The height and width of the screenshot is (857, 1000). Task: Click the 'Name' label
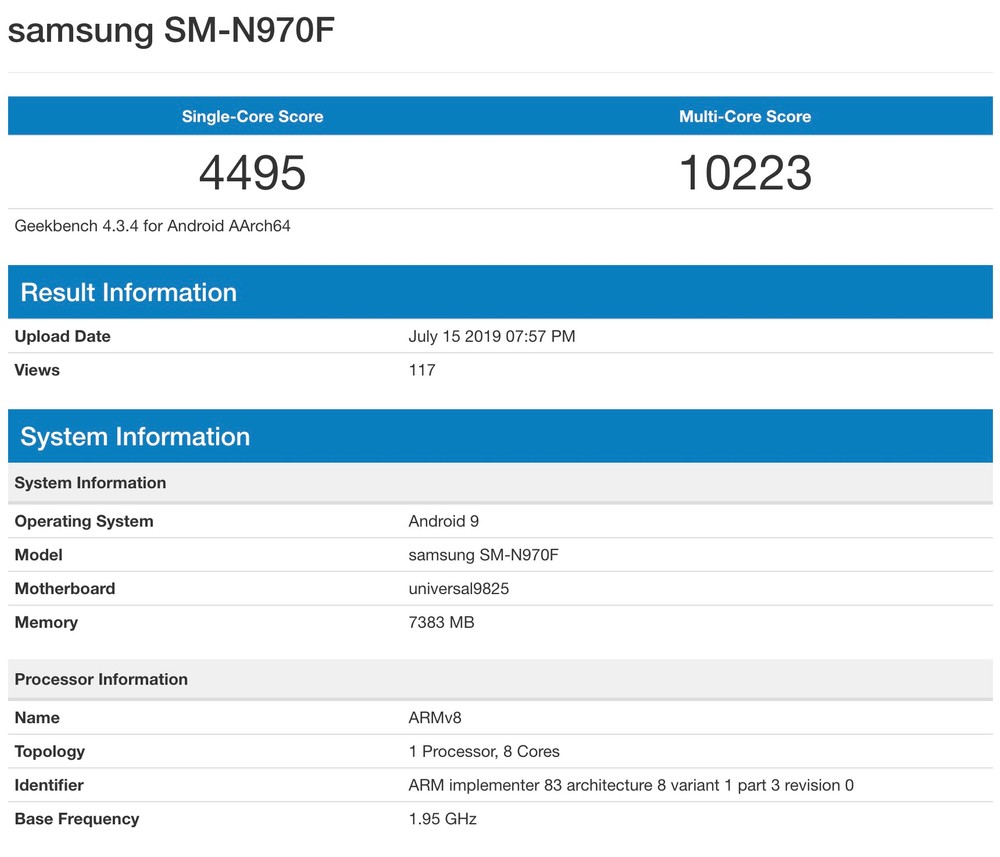coord(37,717)
